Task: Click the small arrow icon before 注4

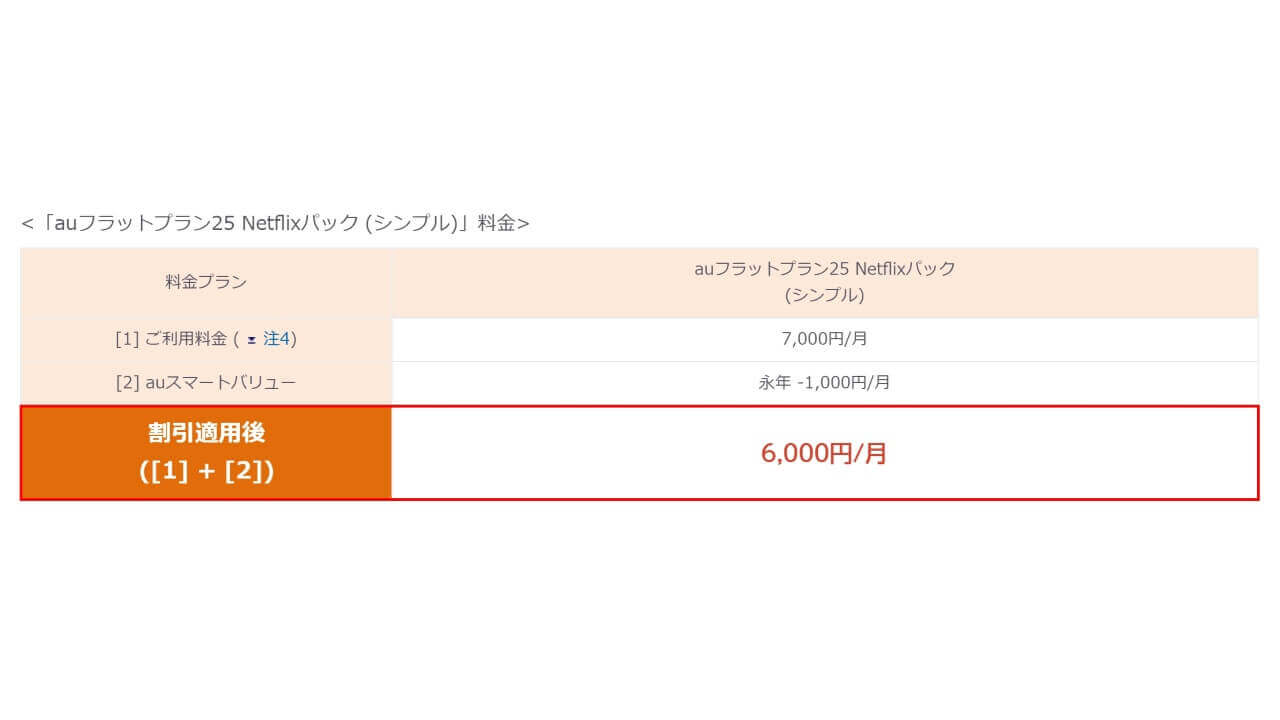Action: 252,340
